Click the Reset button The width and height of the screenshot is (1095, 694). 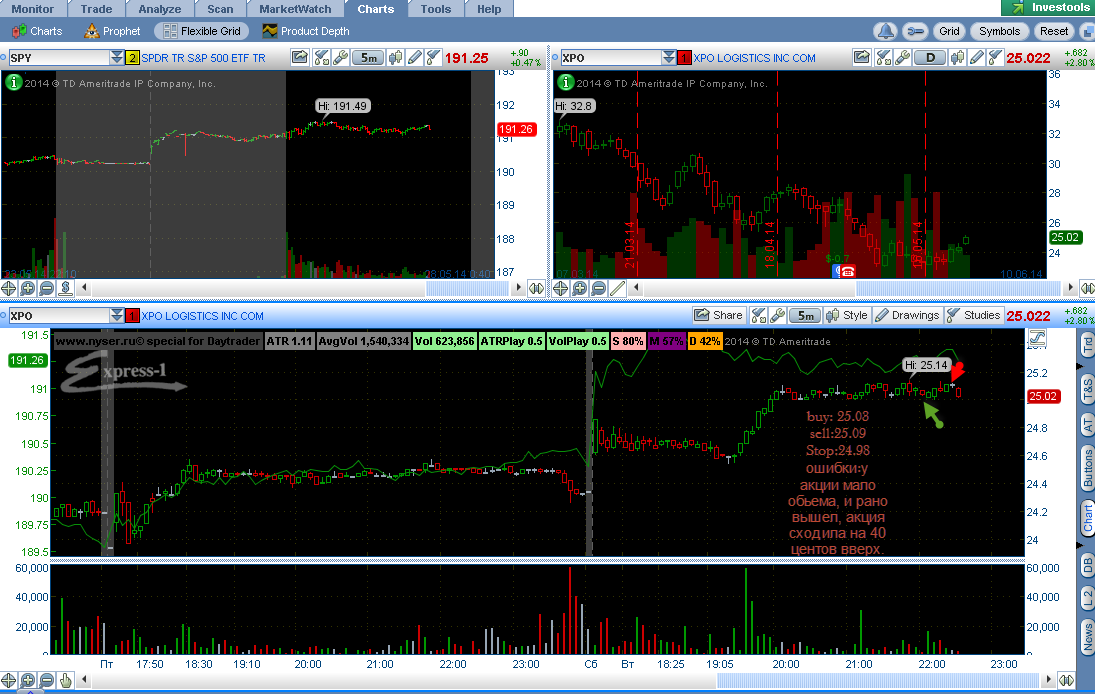coord(1054,31)
